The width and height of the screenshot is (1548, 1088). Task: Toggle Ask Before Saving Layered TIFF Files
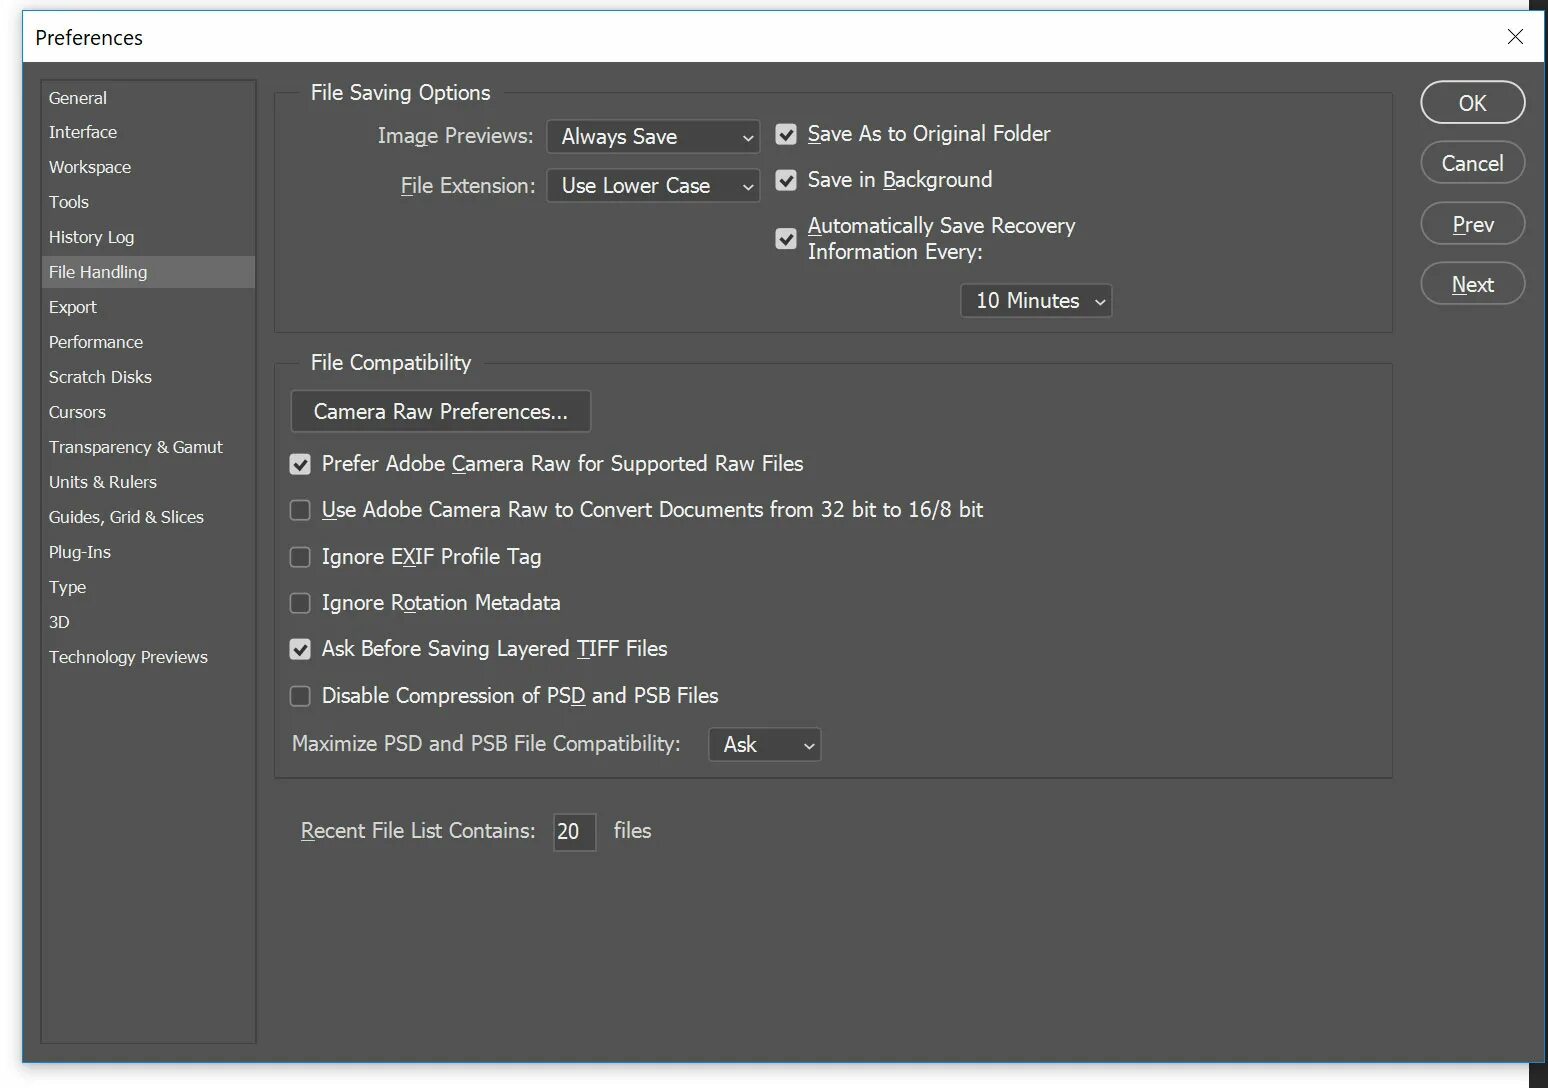(300, 649)
